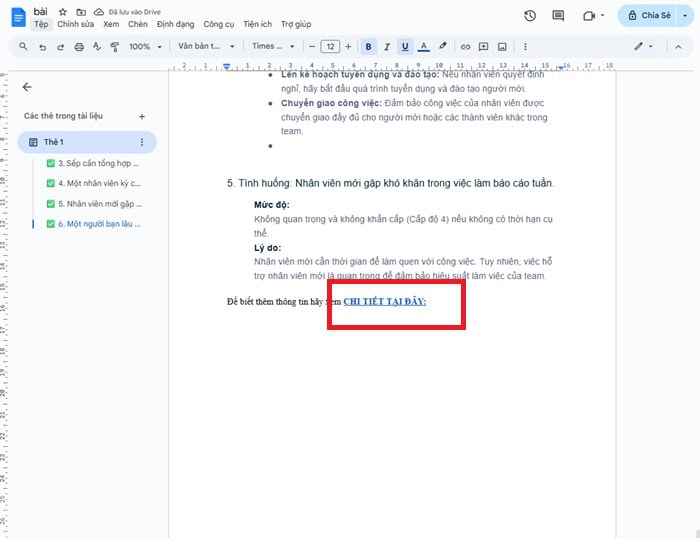
Task: Open the Định dạng menu
Action: click(x=175, y=24)
